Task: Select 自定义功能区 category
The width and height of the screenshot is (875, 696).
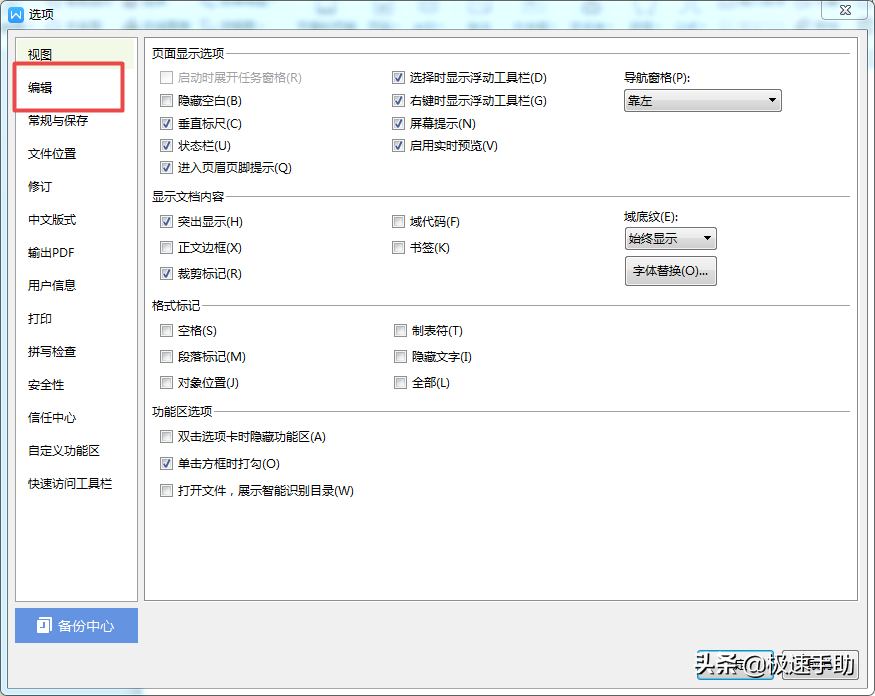Action: coord(64,450)
